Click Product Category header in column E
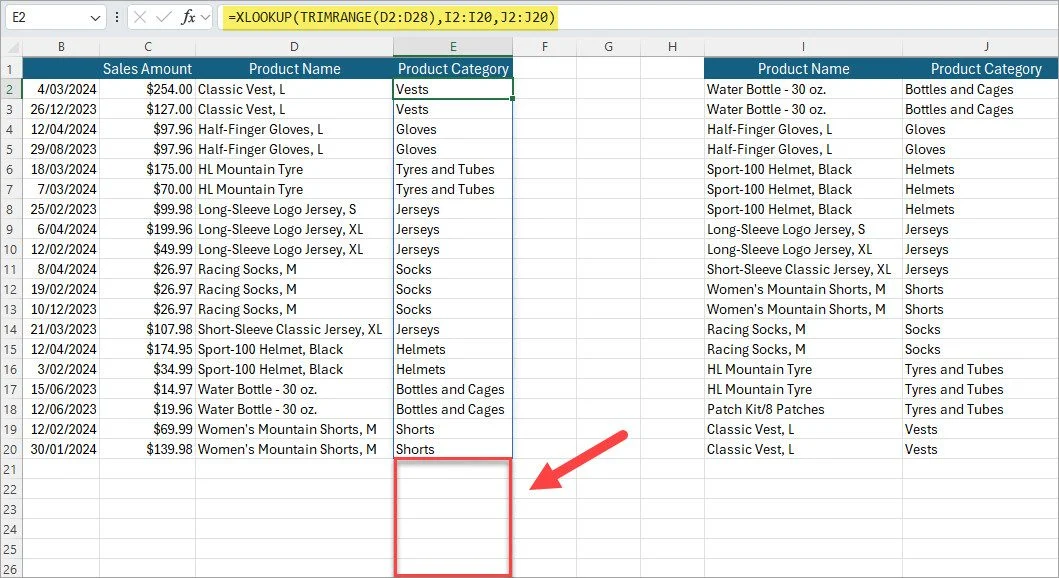This screenshot has height=578, width=1059. (x=453, y=69)
